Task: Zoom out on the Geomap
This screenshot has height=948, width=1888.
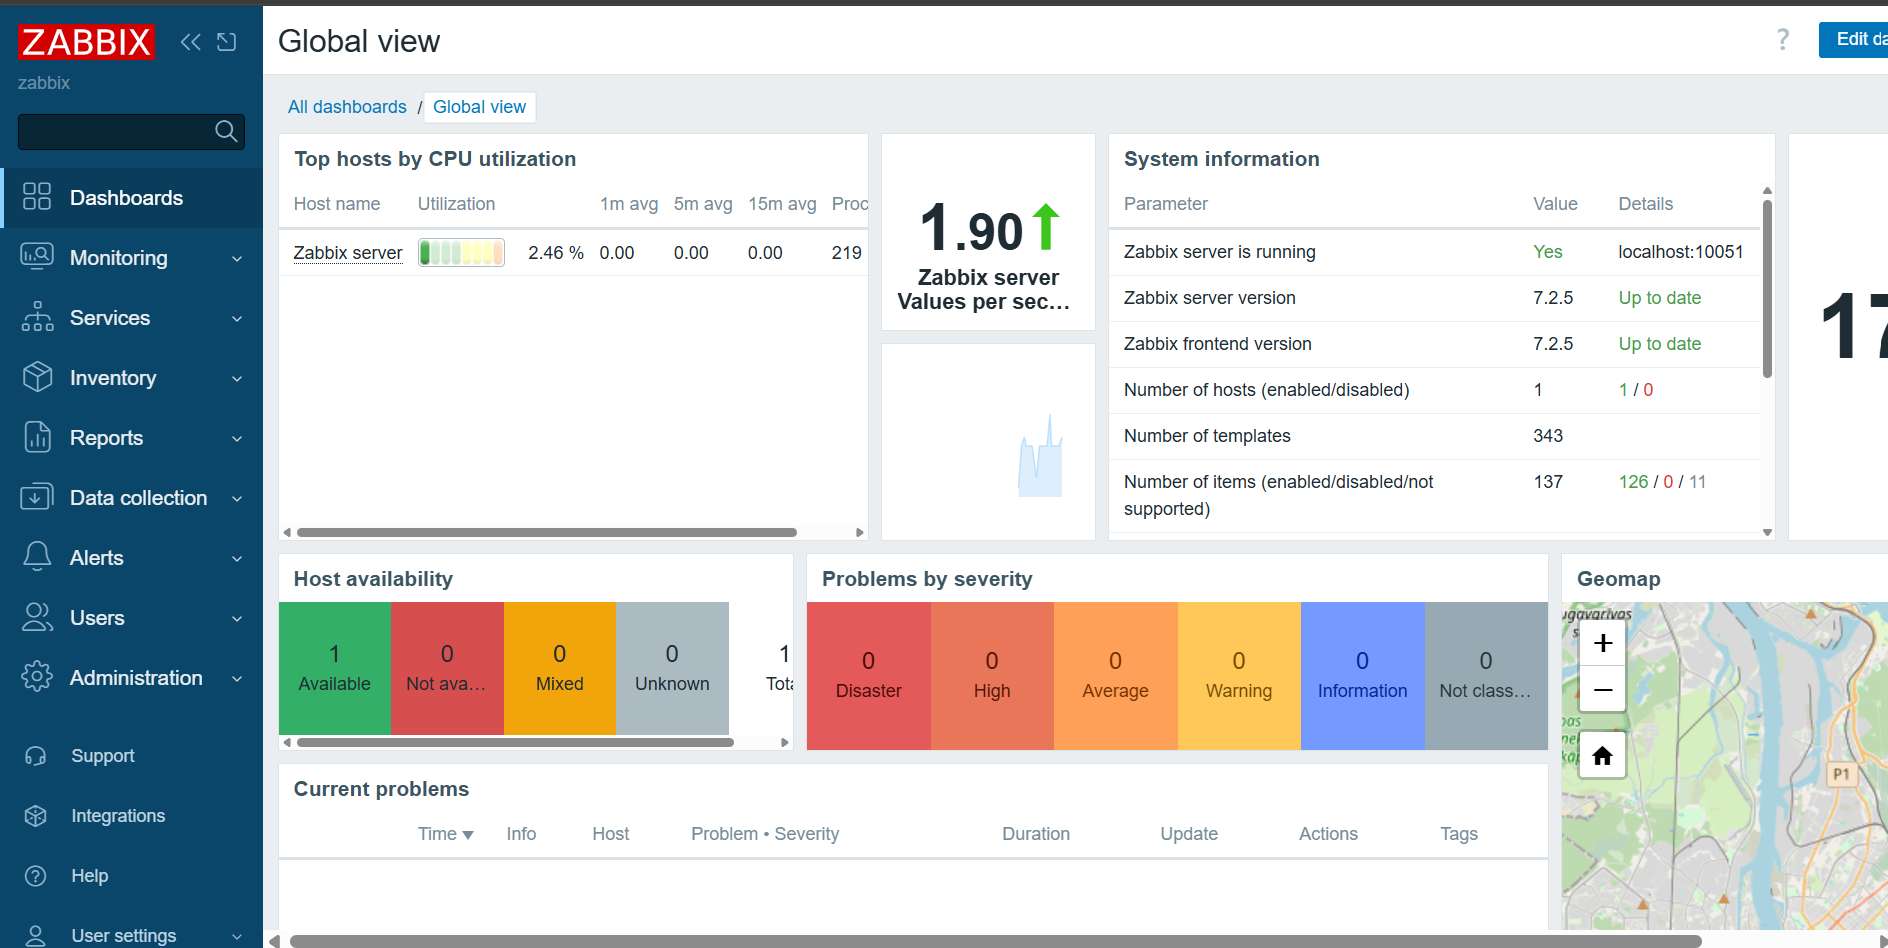Action: (1602, 690)
